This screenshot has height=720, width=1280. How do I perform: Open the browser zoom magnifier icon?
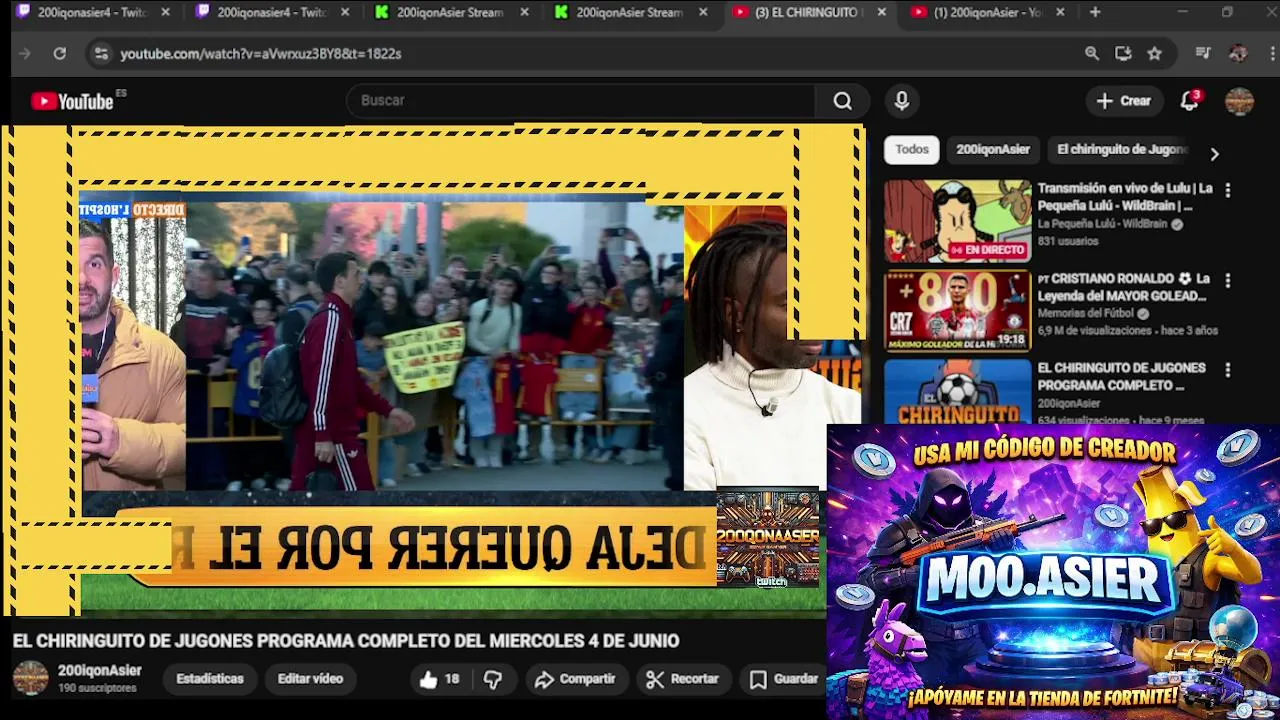[x=1092, y=54]
